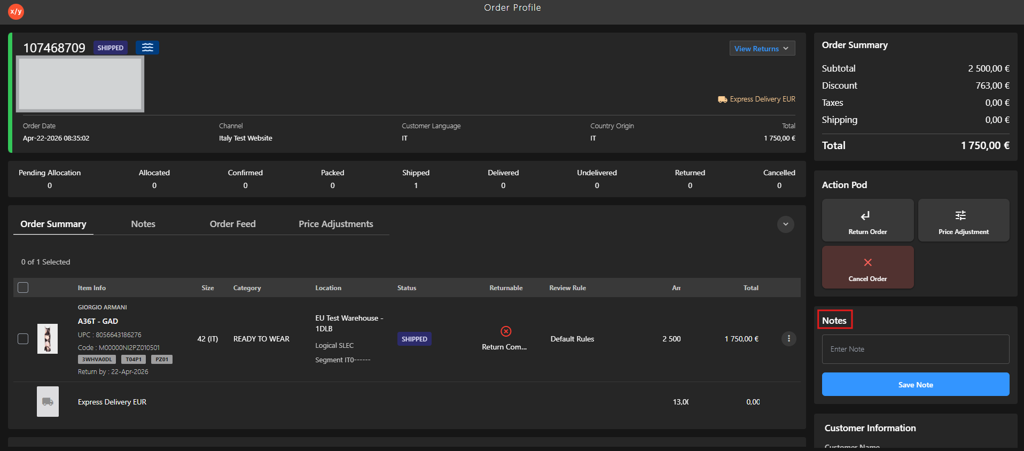Tick the checkbox for the A36T - GAD item

[x=23, y=339]
